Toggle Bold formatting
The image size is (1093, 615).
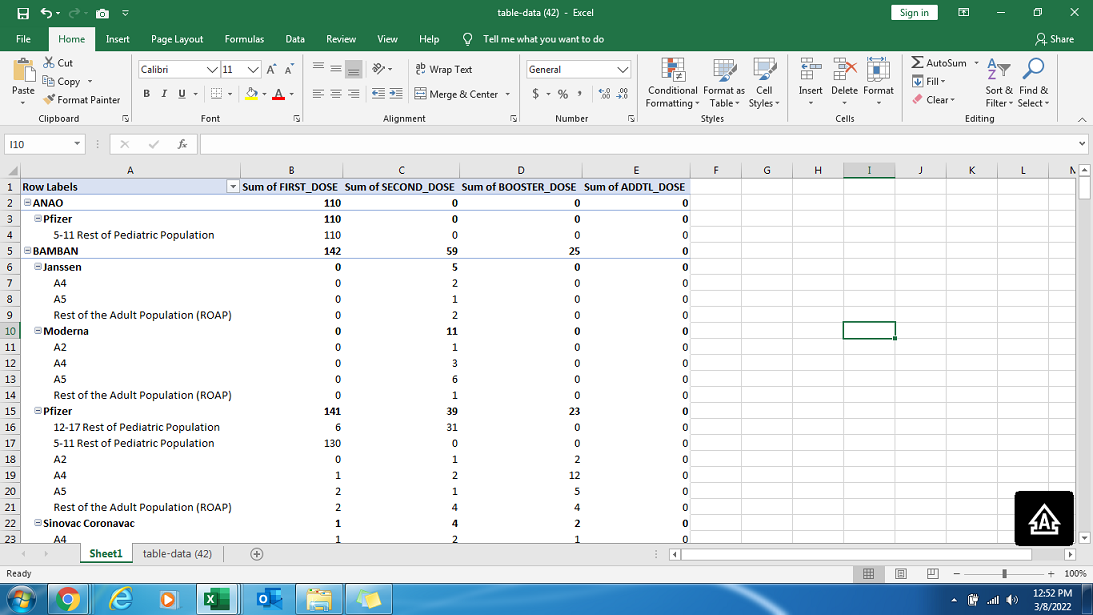147,94
